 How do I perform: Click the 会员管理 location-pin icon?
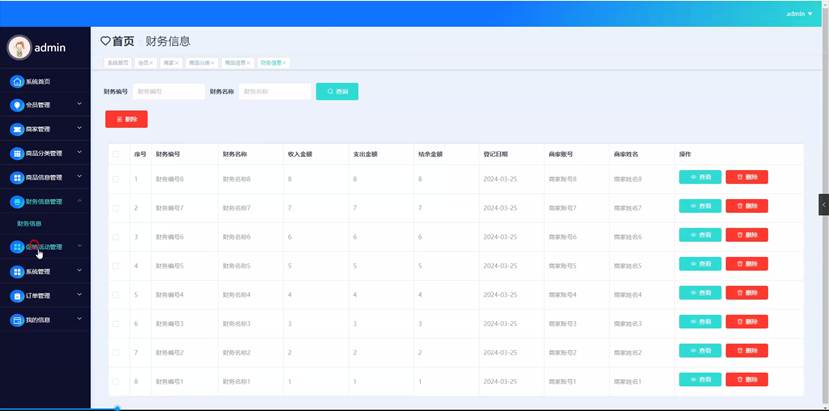[17, 105]
